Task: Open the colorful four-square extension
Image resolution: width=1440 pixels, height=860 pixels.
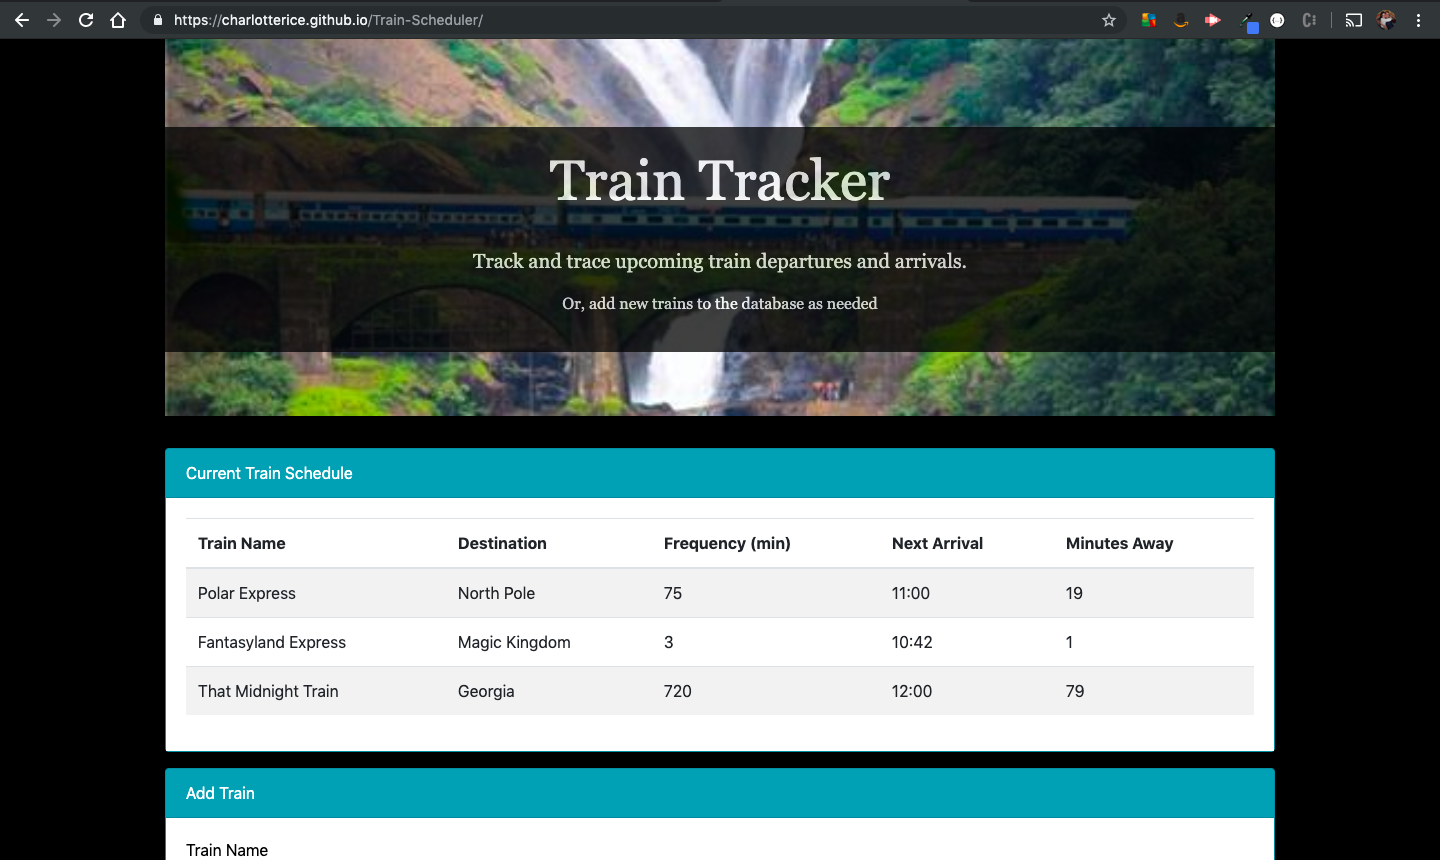Action: 1149,20
